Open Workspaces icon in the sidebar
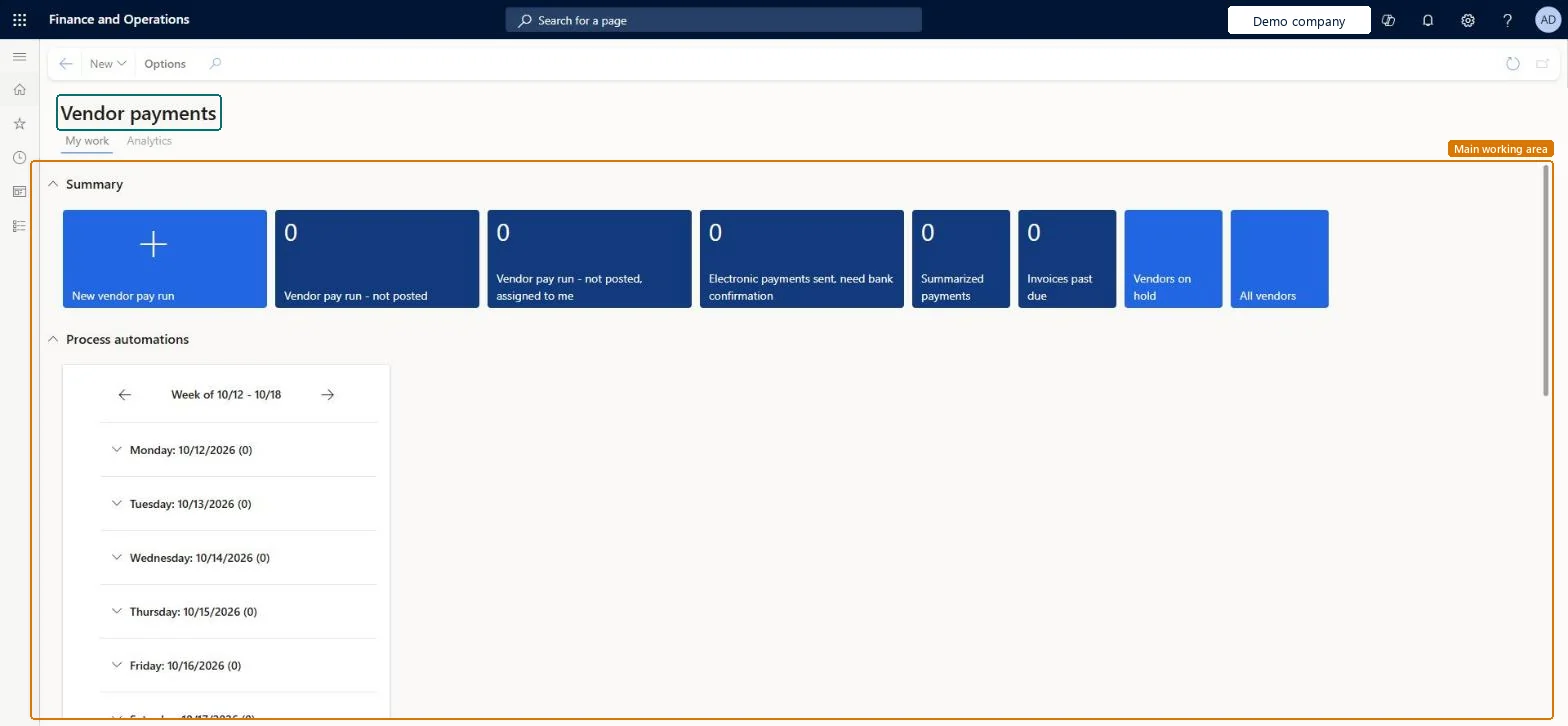The width and height of the screenshot is (1568, 726). pos(19,192)
